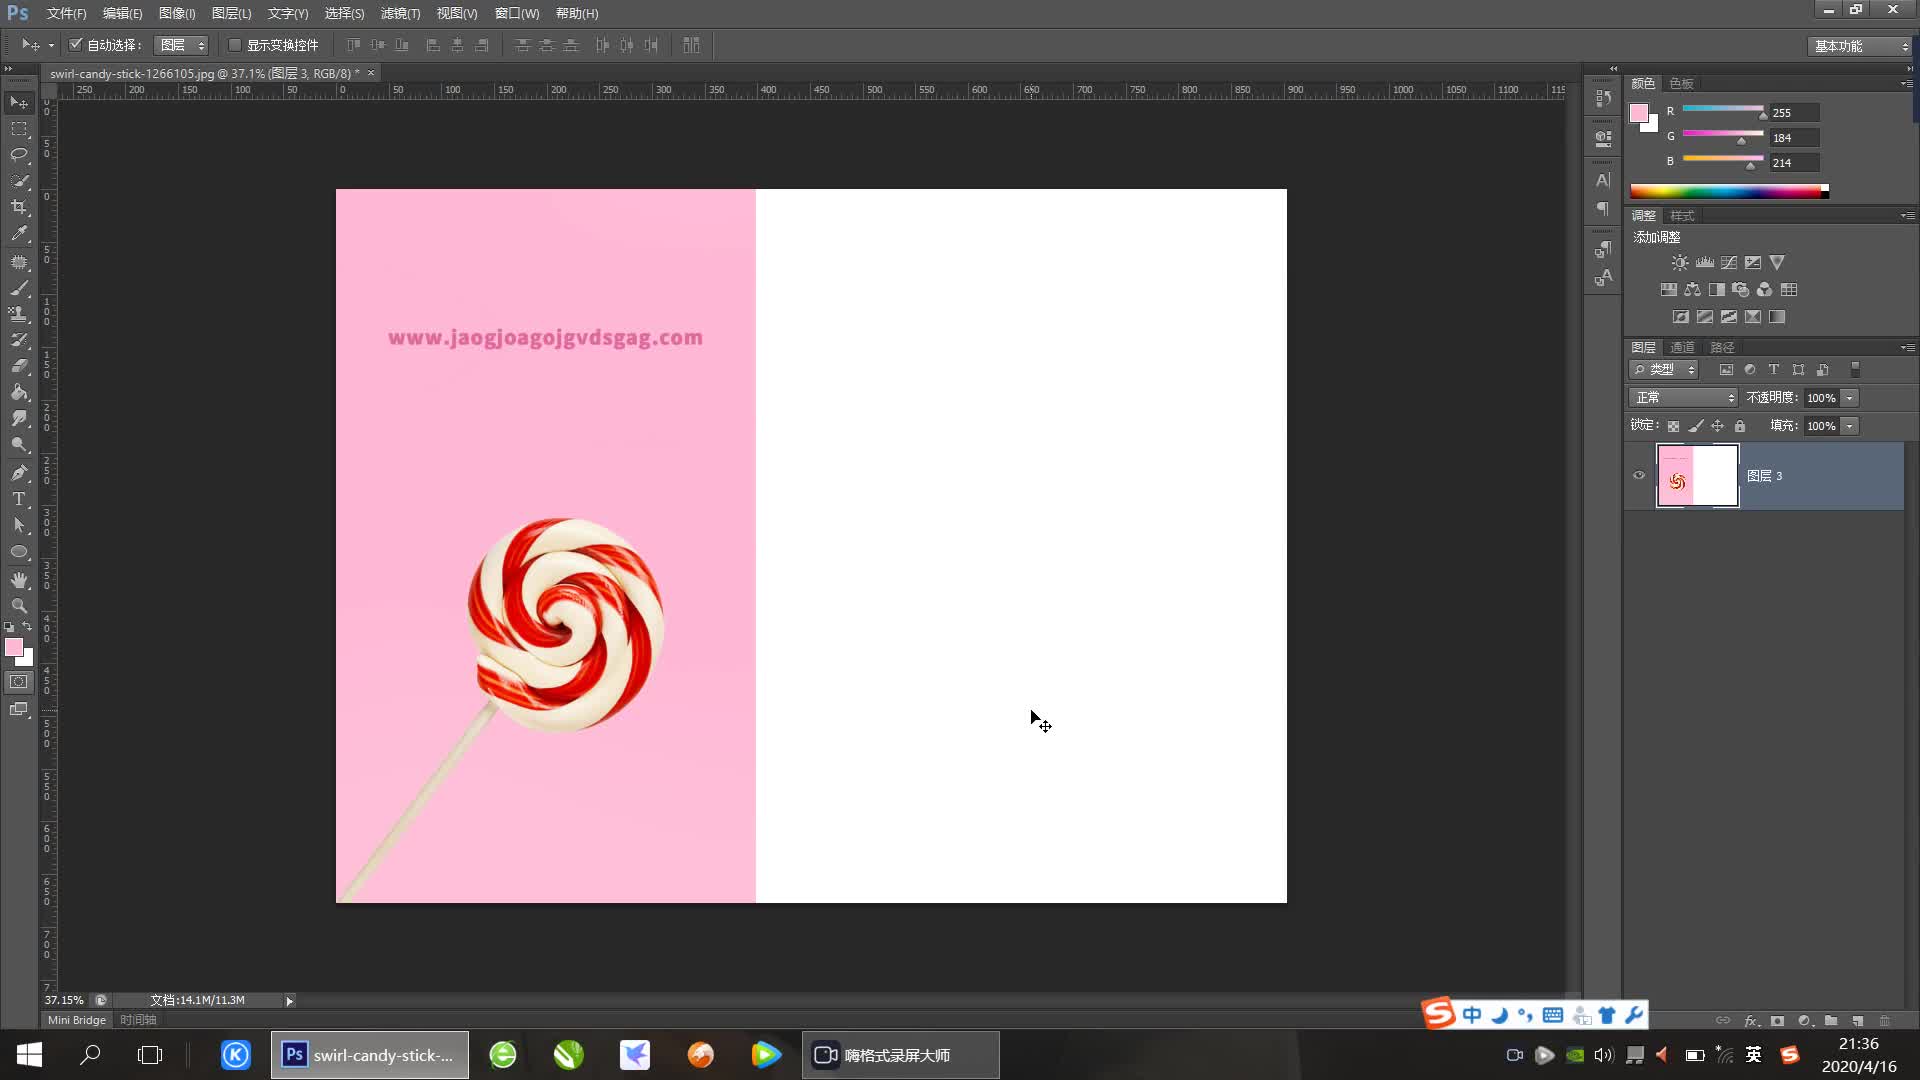
Task: Select the Horizontal Type tool
Action: click(x=19, y=499)
